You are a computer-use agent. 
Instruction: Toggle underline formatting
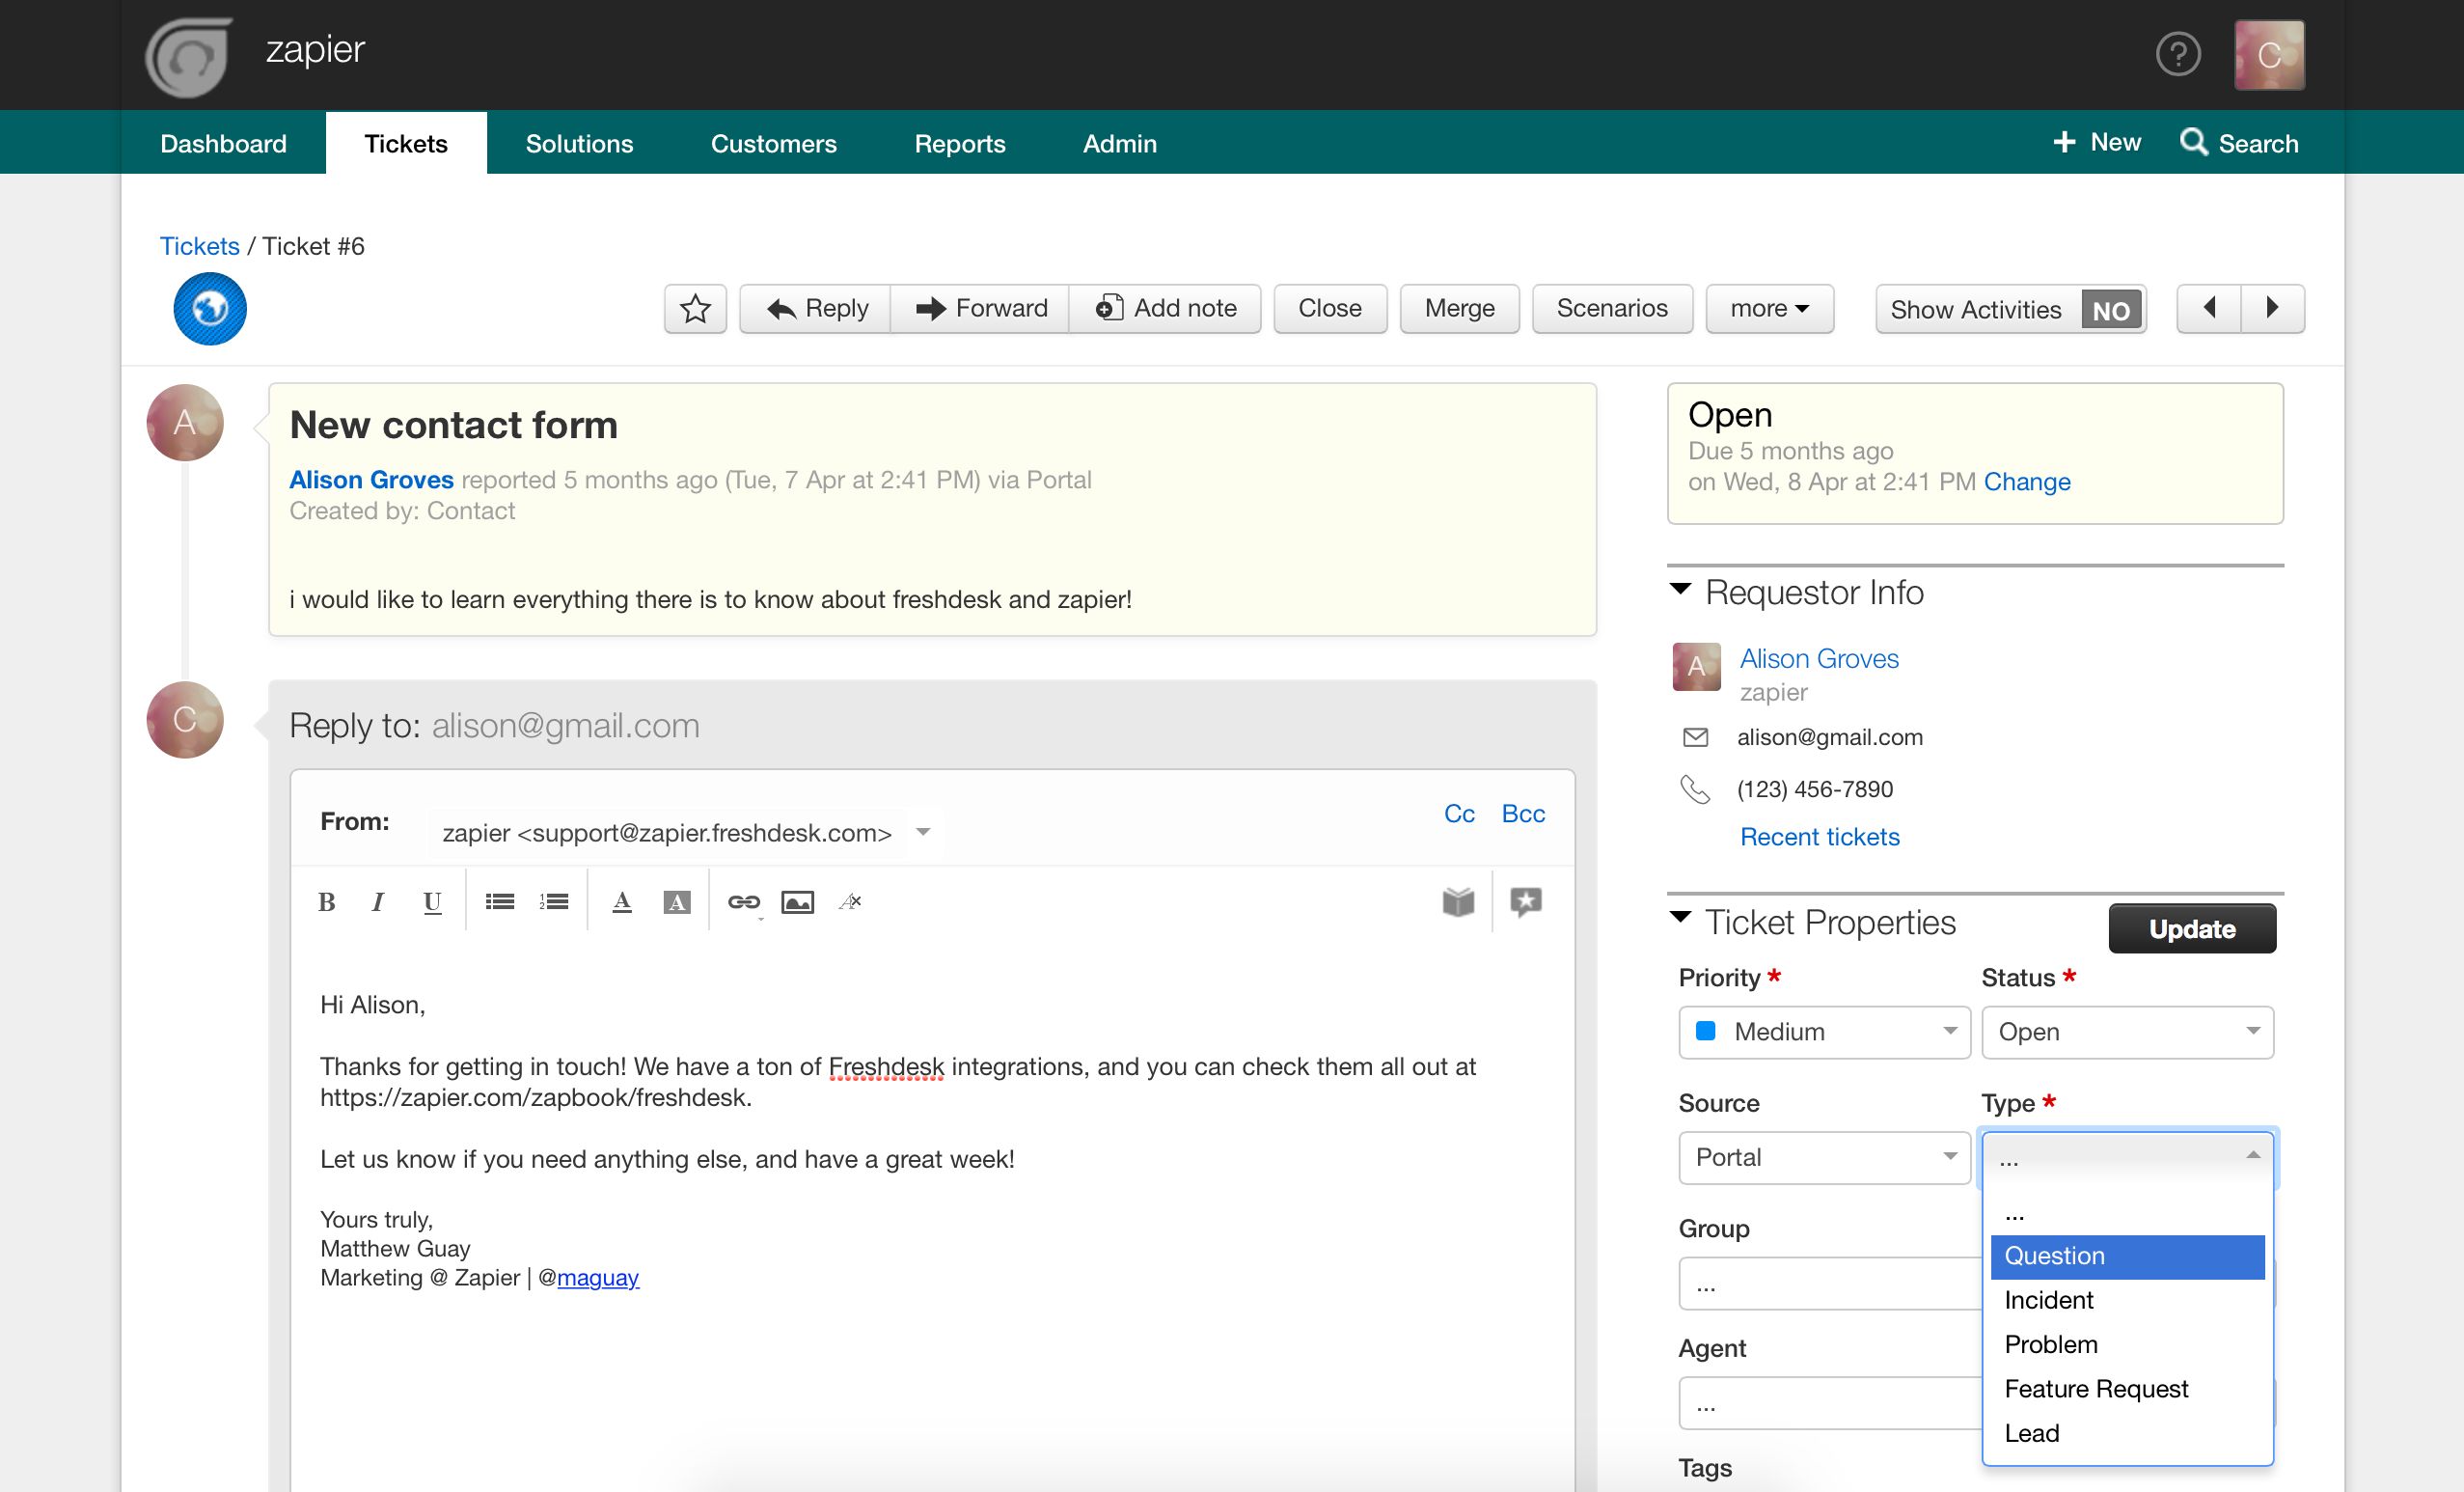432,902
